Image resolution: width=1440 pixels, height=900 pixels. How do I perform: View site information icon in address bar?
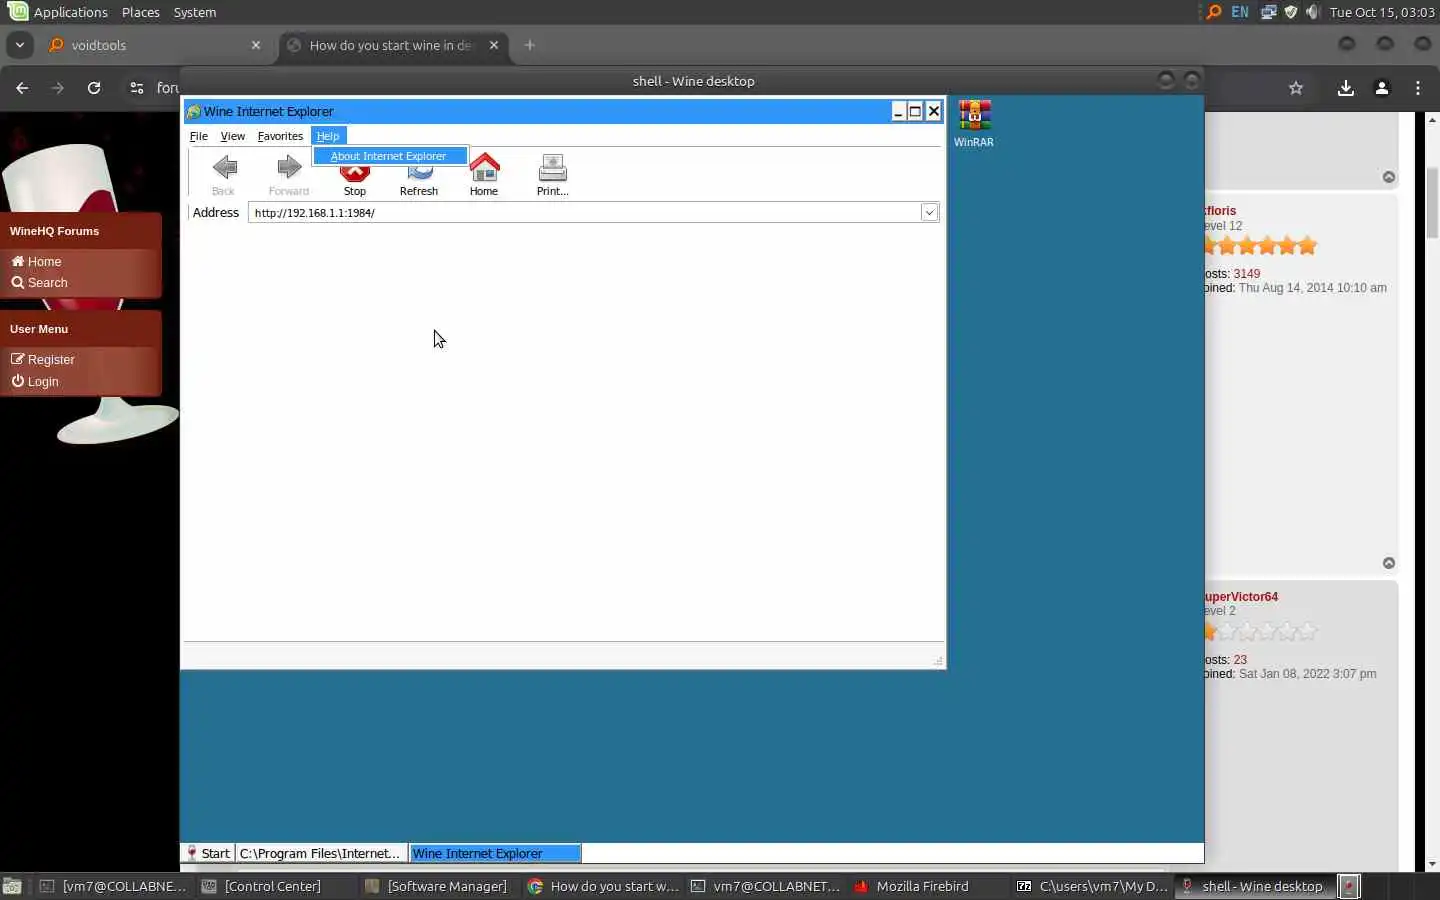137,88
